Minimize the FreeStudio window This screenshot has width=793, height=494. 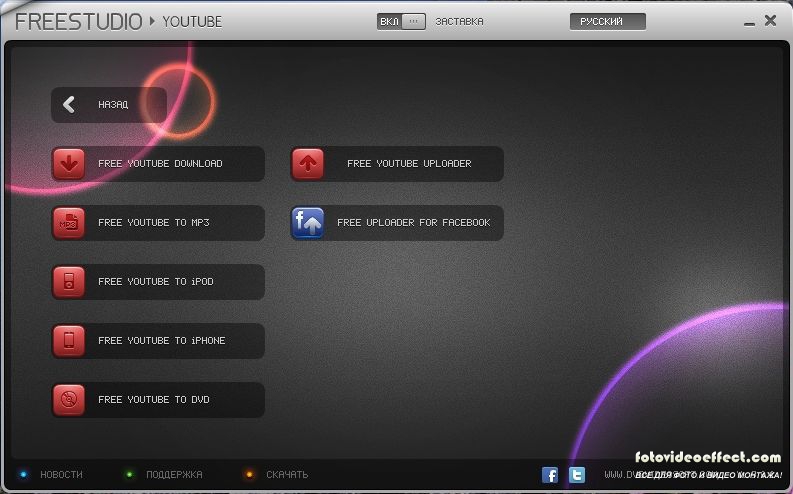tap(750, 23)
